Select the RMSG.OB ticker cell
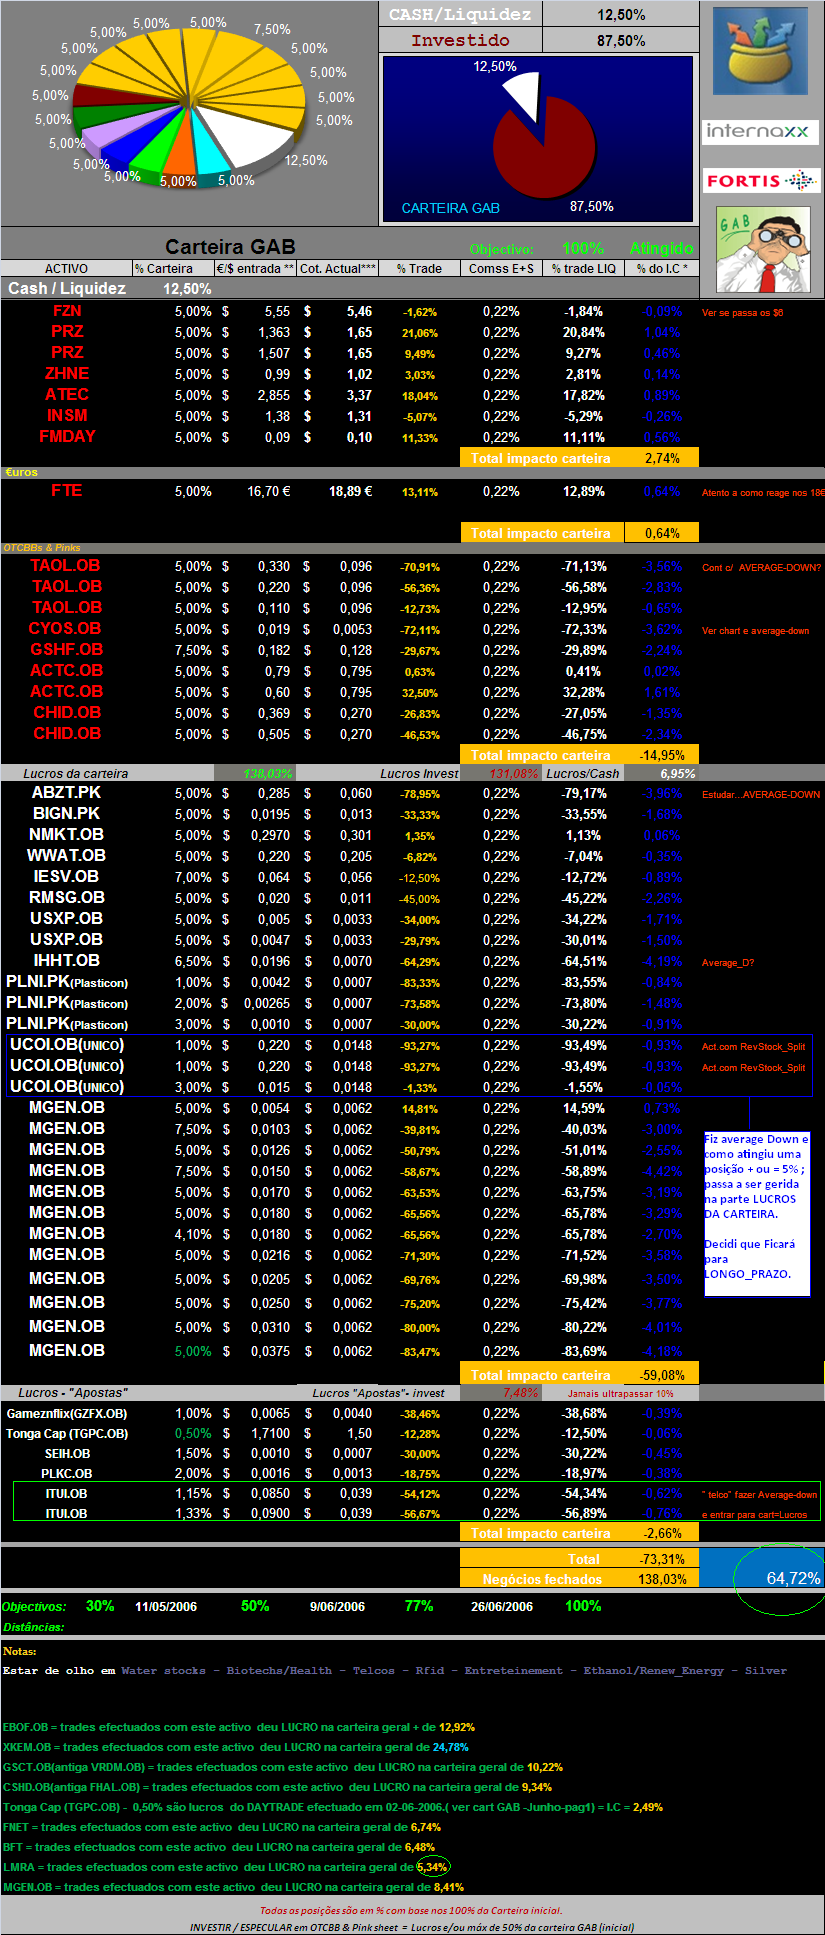 67,898
